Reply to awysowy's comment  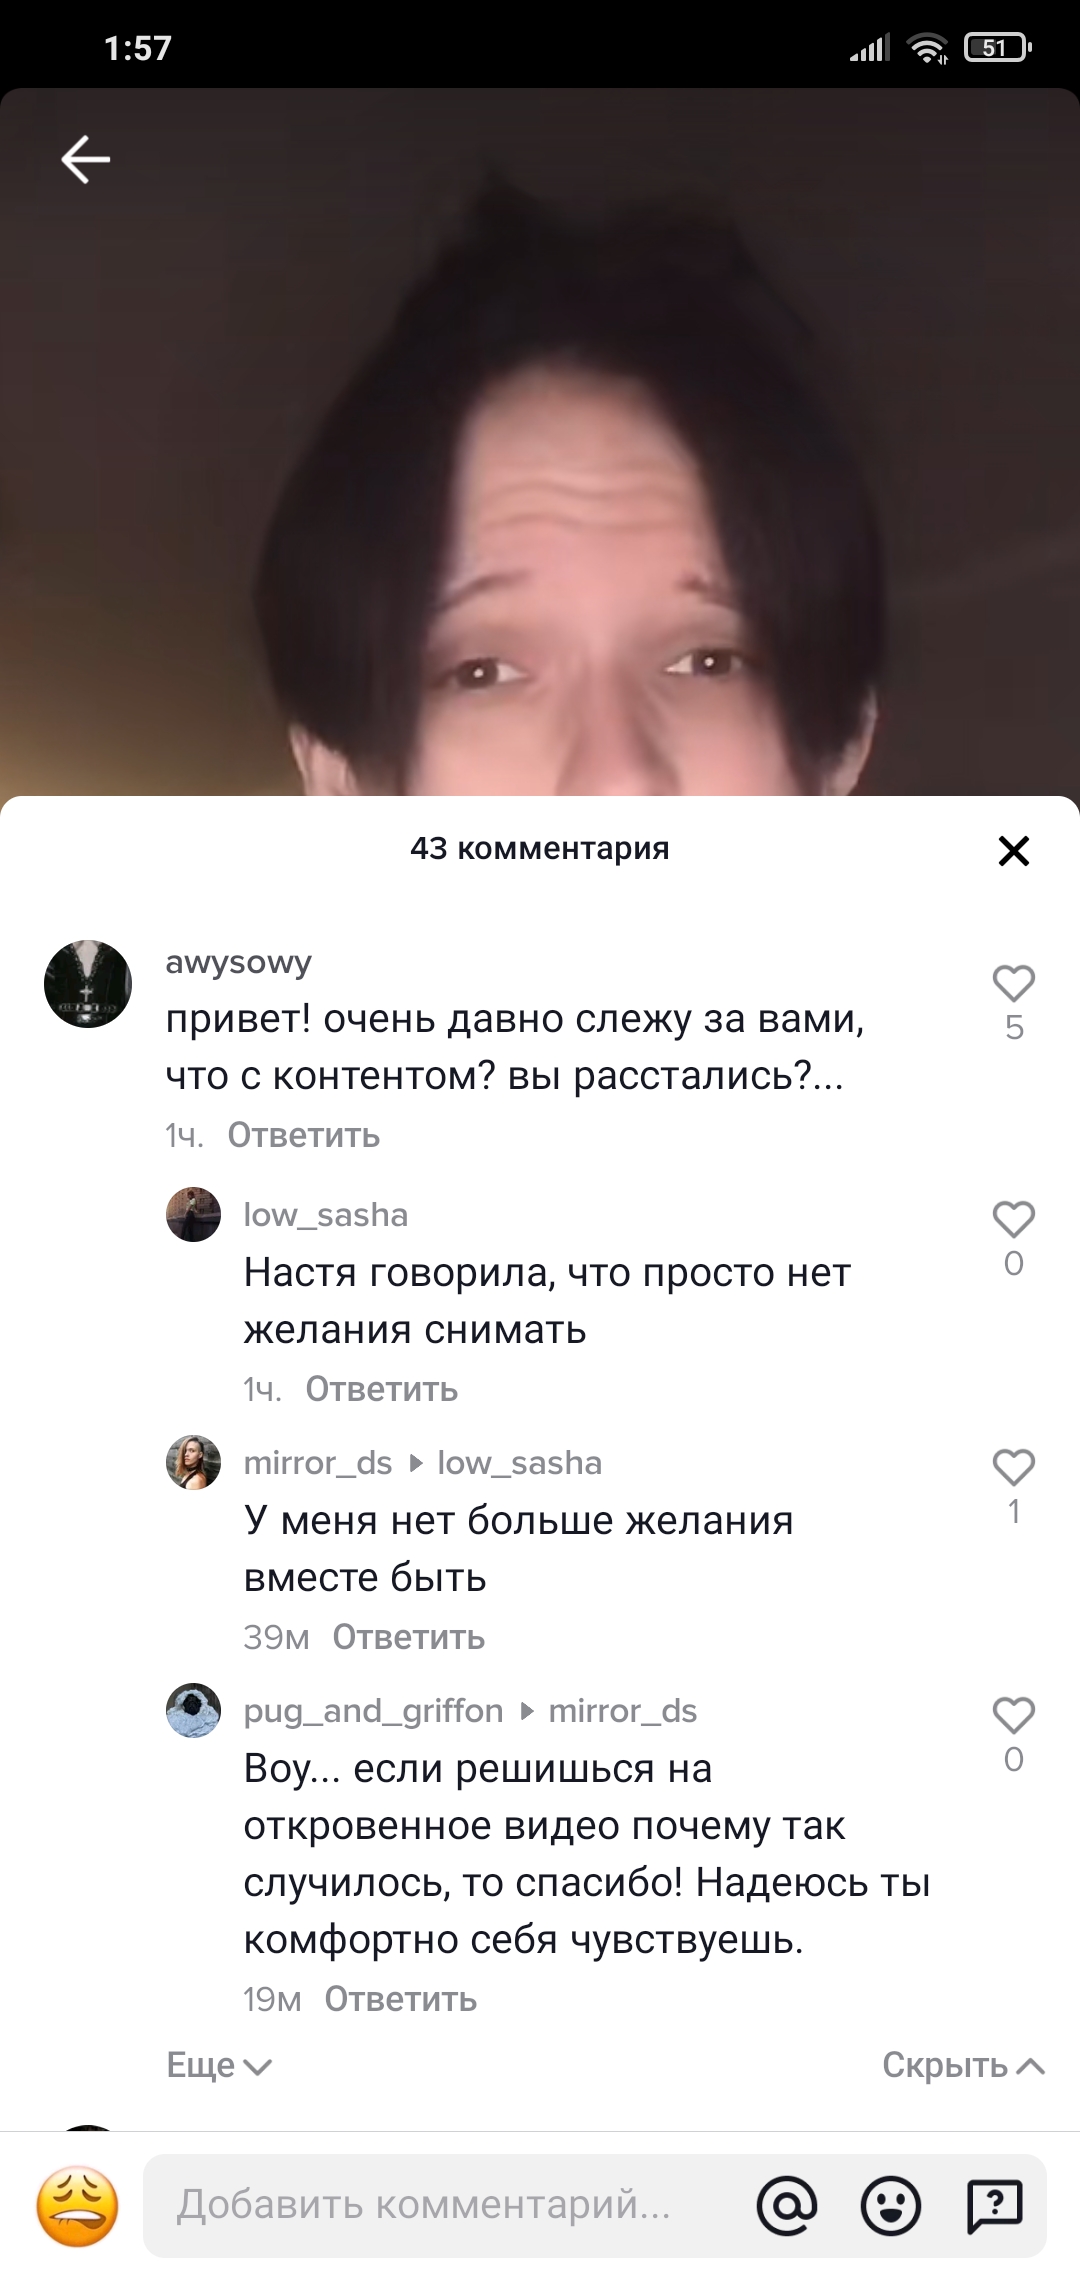[304, 1135]
